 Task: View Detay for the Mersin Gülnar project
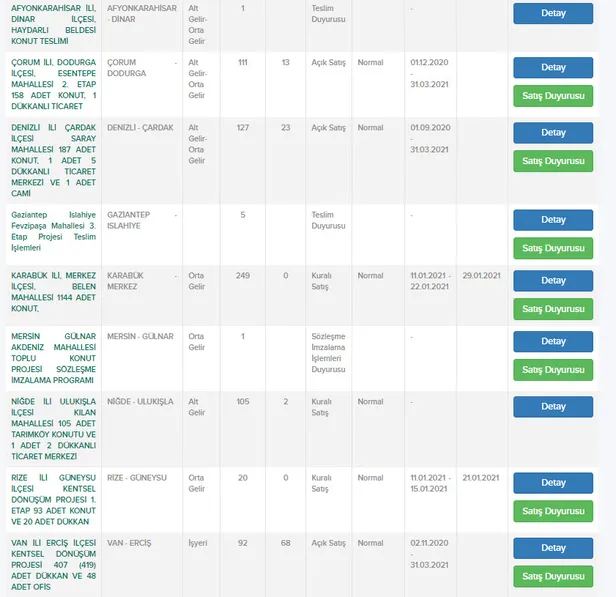553,342
